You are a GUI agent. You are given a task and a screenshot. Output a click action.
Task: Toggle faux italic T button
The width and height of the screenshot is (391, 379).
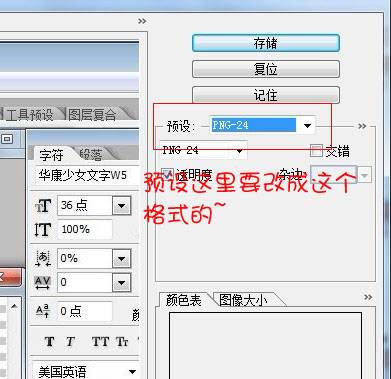click(x=70, y=342)
